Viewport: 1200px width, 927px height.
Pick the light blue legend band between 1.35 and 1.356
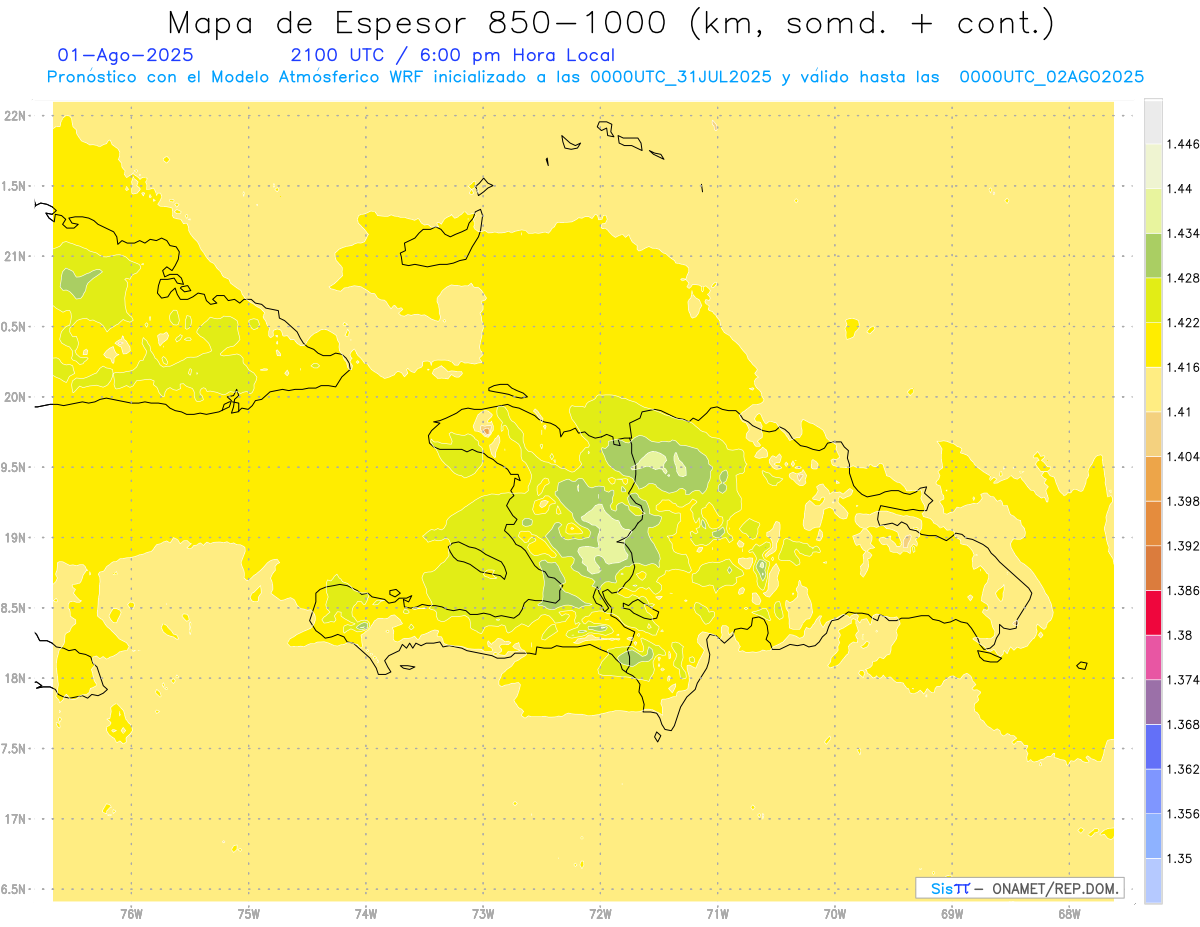pos(1153,836)
